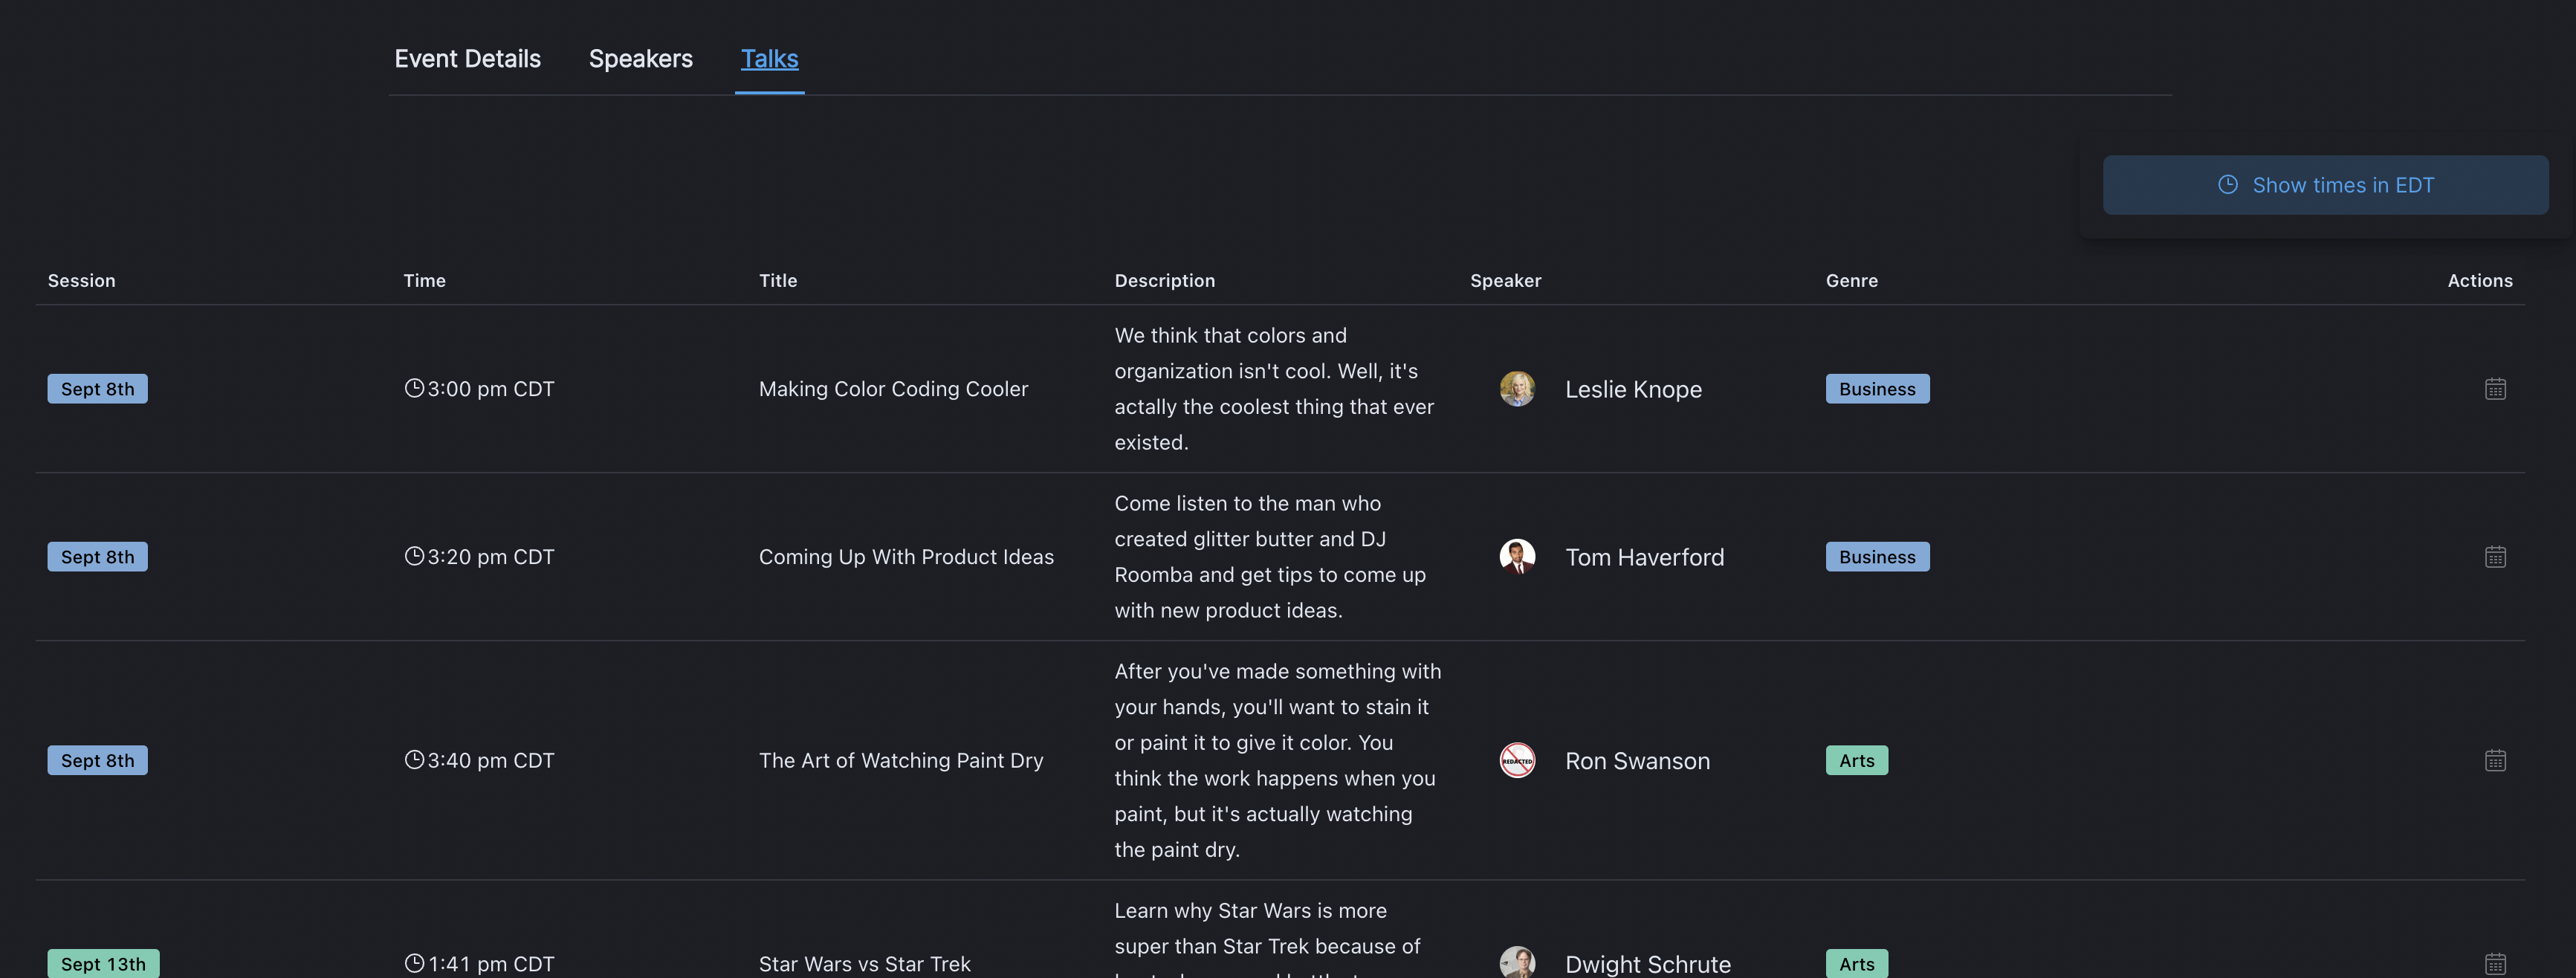Select the Talks tab
Screen dimensions: 2576x978
pyautogui.click(x=769, y=59)
